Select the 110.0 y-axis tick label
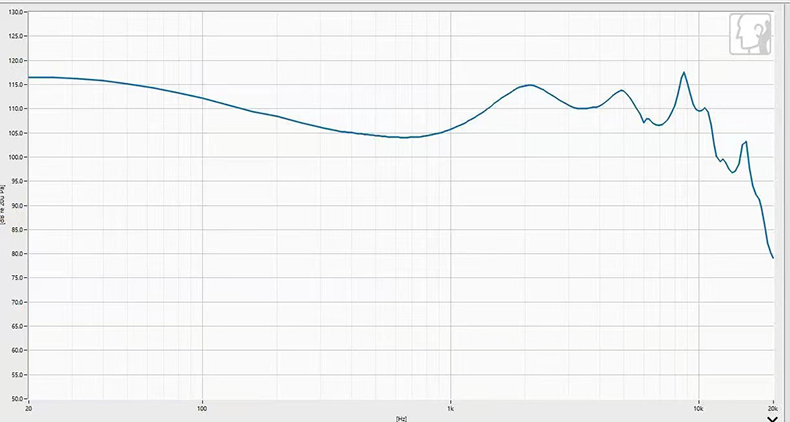This screenshot has width=790, height=422. [16, 109]
